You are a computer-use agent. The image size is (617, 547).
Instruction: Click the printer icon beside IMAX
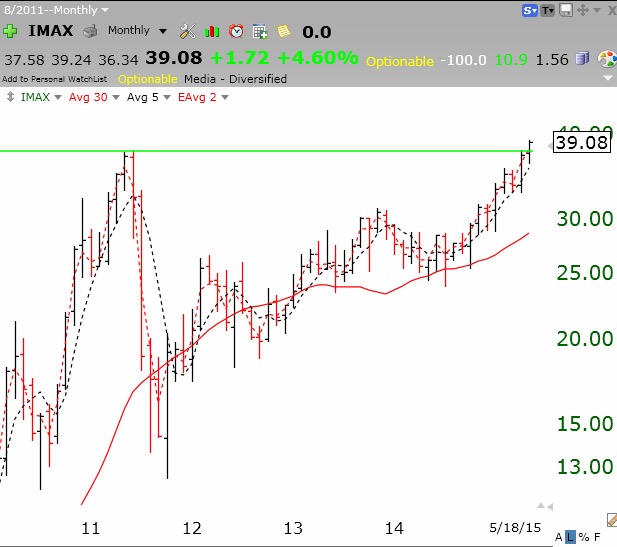click(90, 32)
